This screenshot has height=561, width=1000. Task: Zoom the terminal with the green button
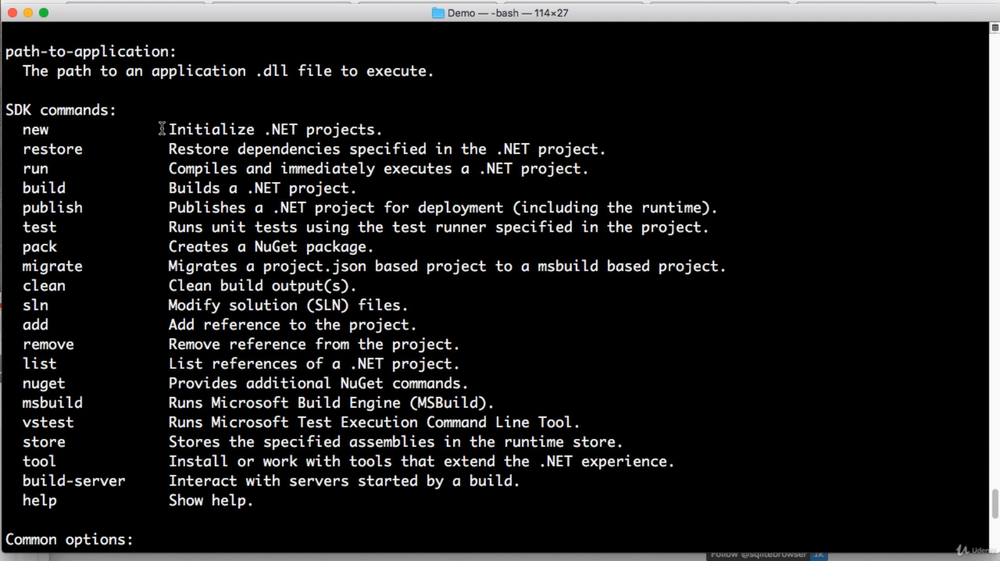point(44,13)
